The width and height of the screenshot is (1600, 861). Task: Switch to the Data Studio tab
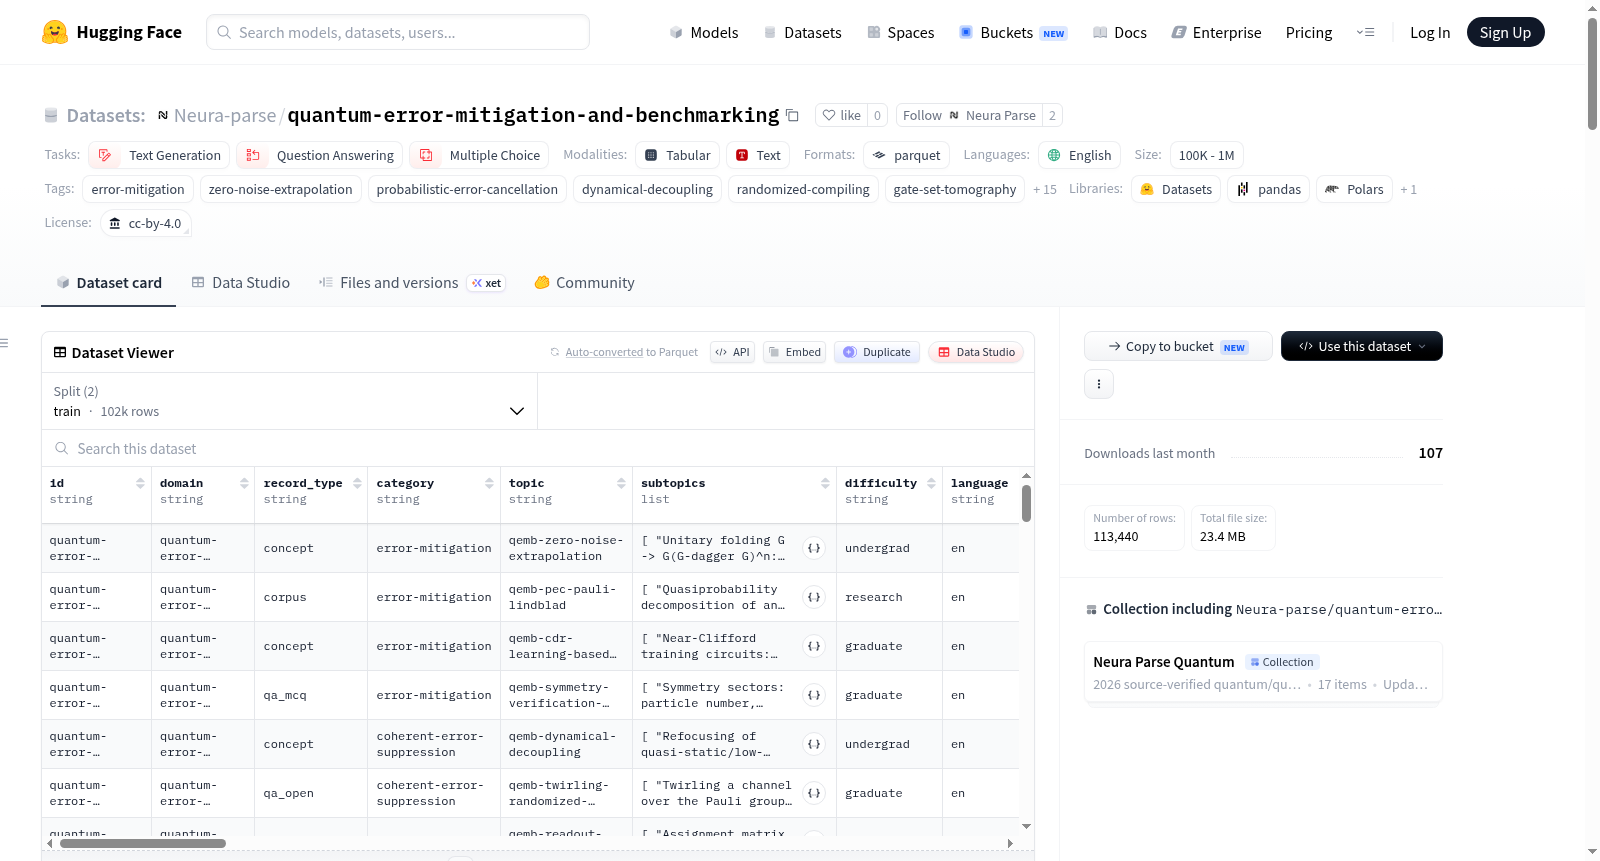[x=241, y=283]
